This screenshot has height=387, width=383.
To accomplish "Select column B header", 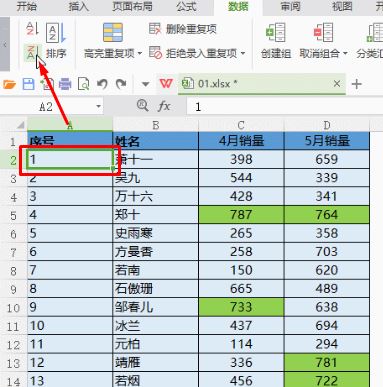I will tap(156, 125).
